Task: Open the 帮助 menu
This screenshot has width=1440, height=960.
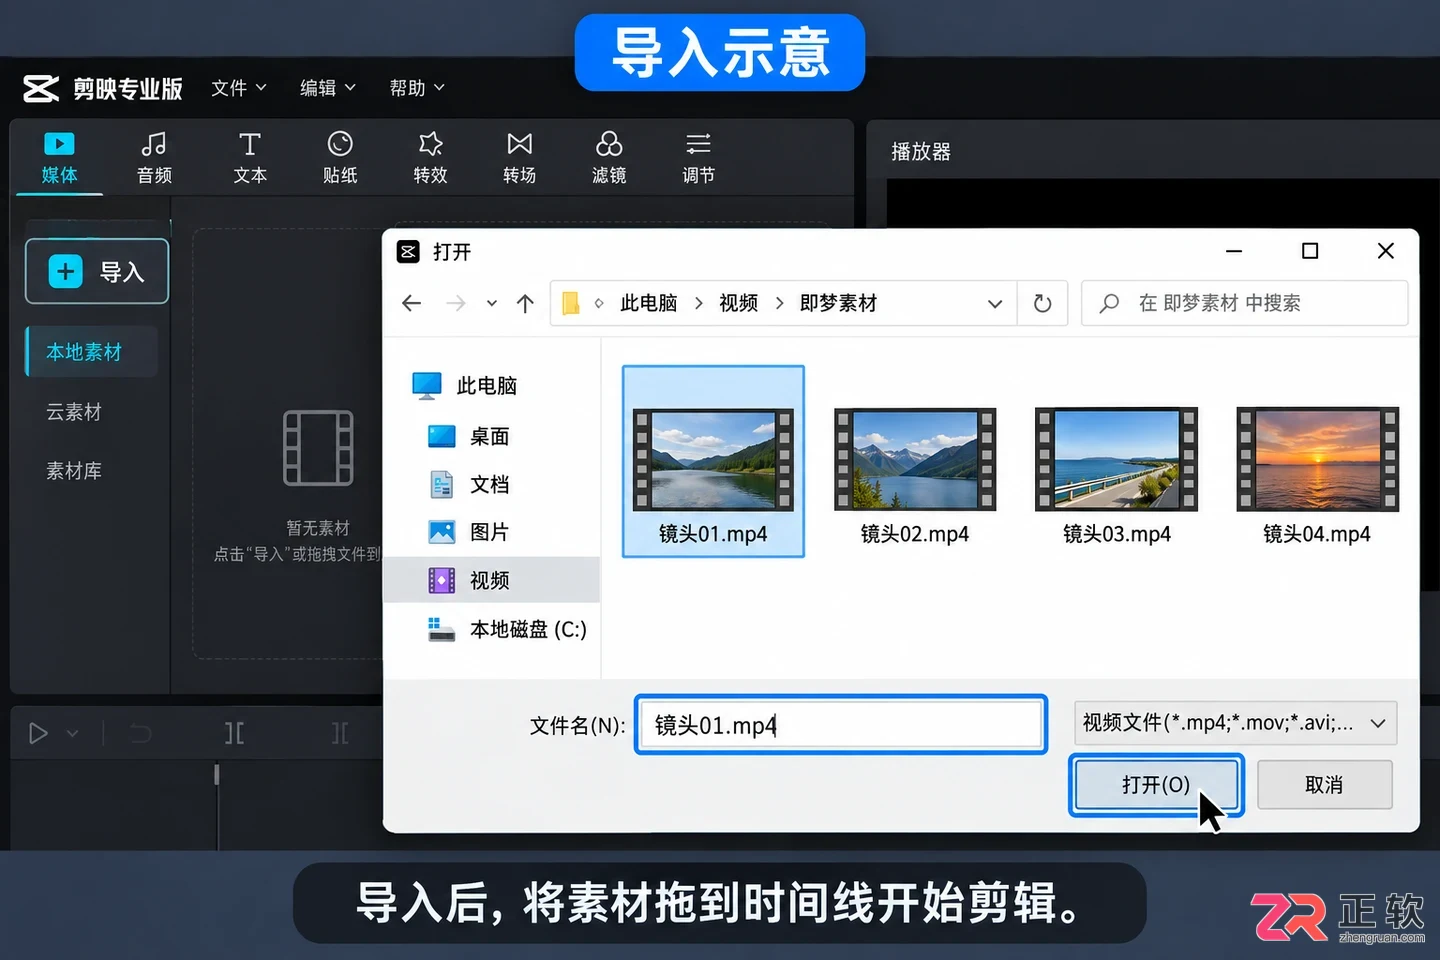Action: [x=417, y=88]
